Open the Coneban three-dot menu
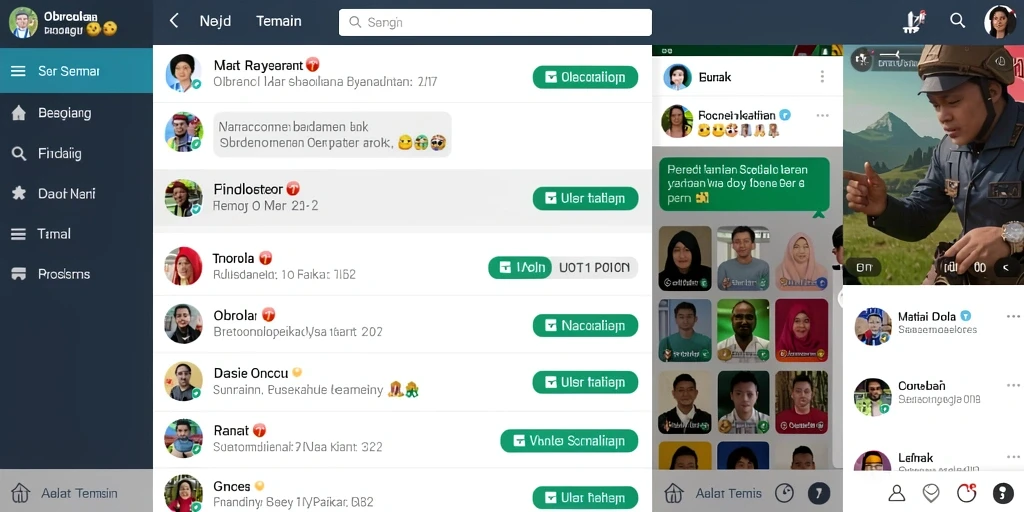Viewport: 1024px width, 512px height. point(1012,386)
